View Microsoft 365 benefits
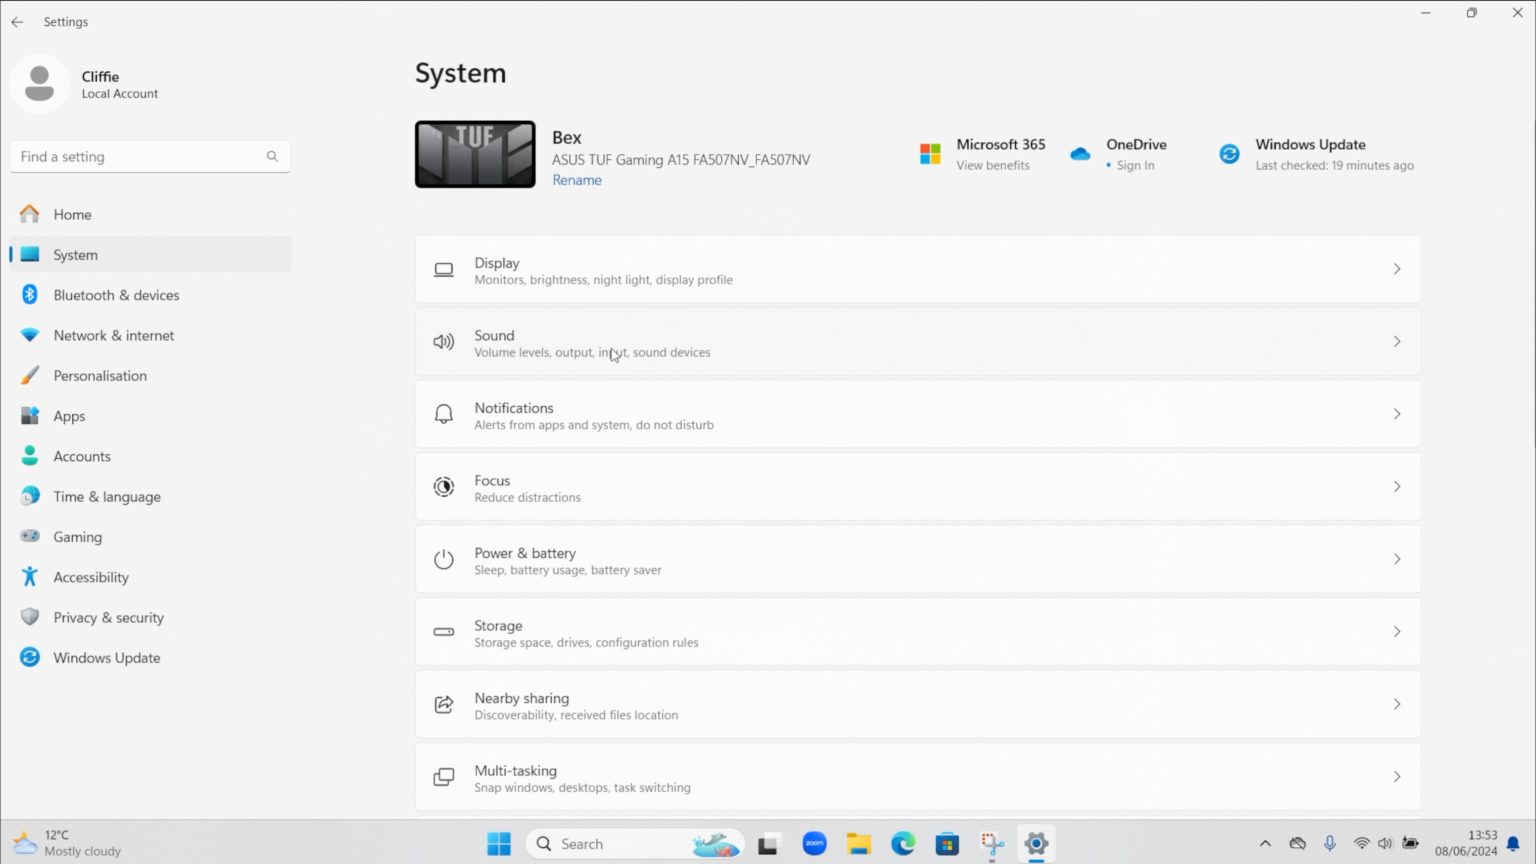This screenshot has height=864, width=1536. 992,165
